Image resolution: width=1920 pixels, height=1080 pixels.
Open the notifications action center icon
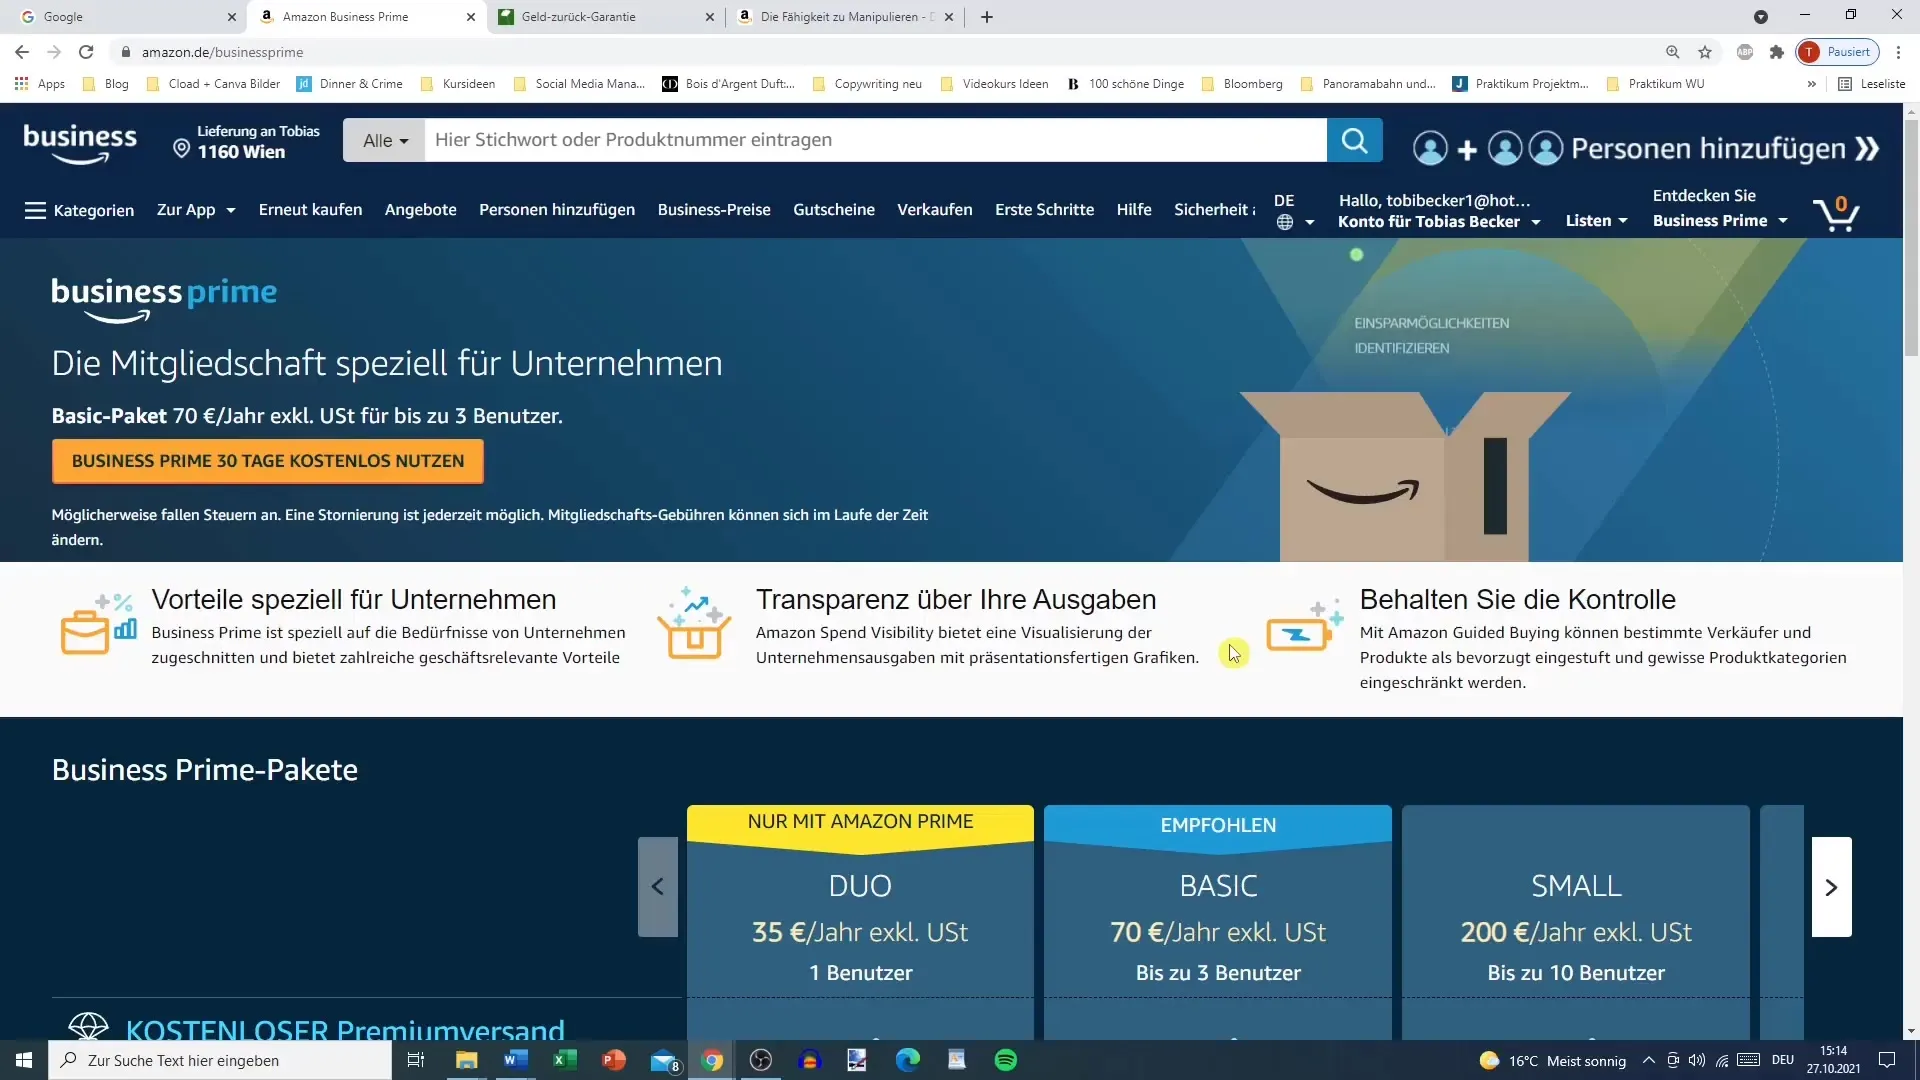1887,1060
